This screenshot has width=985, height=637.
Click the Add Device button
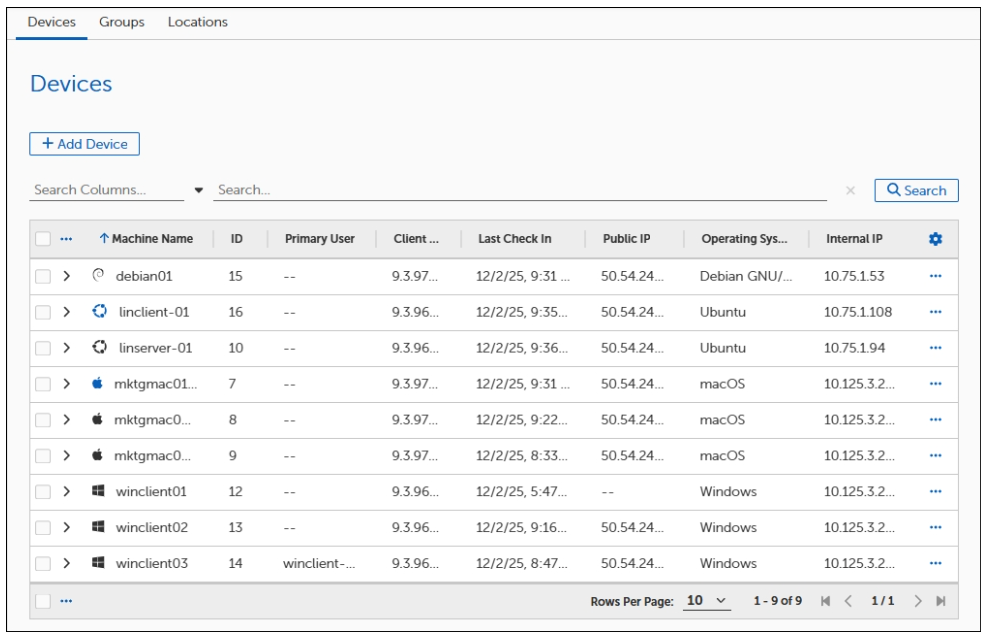(x=84, y=144)
